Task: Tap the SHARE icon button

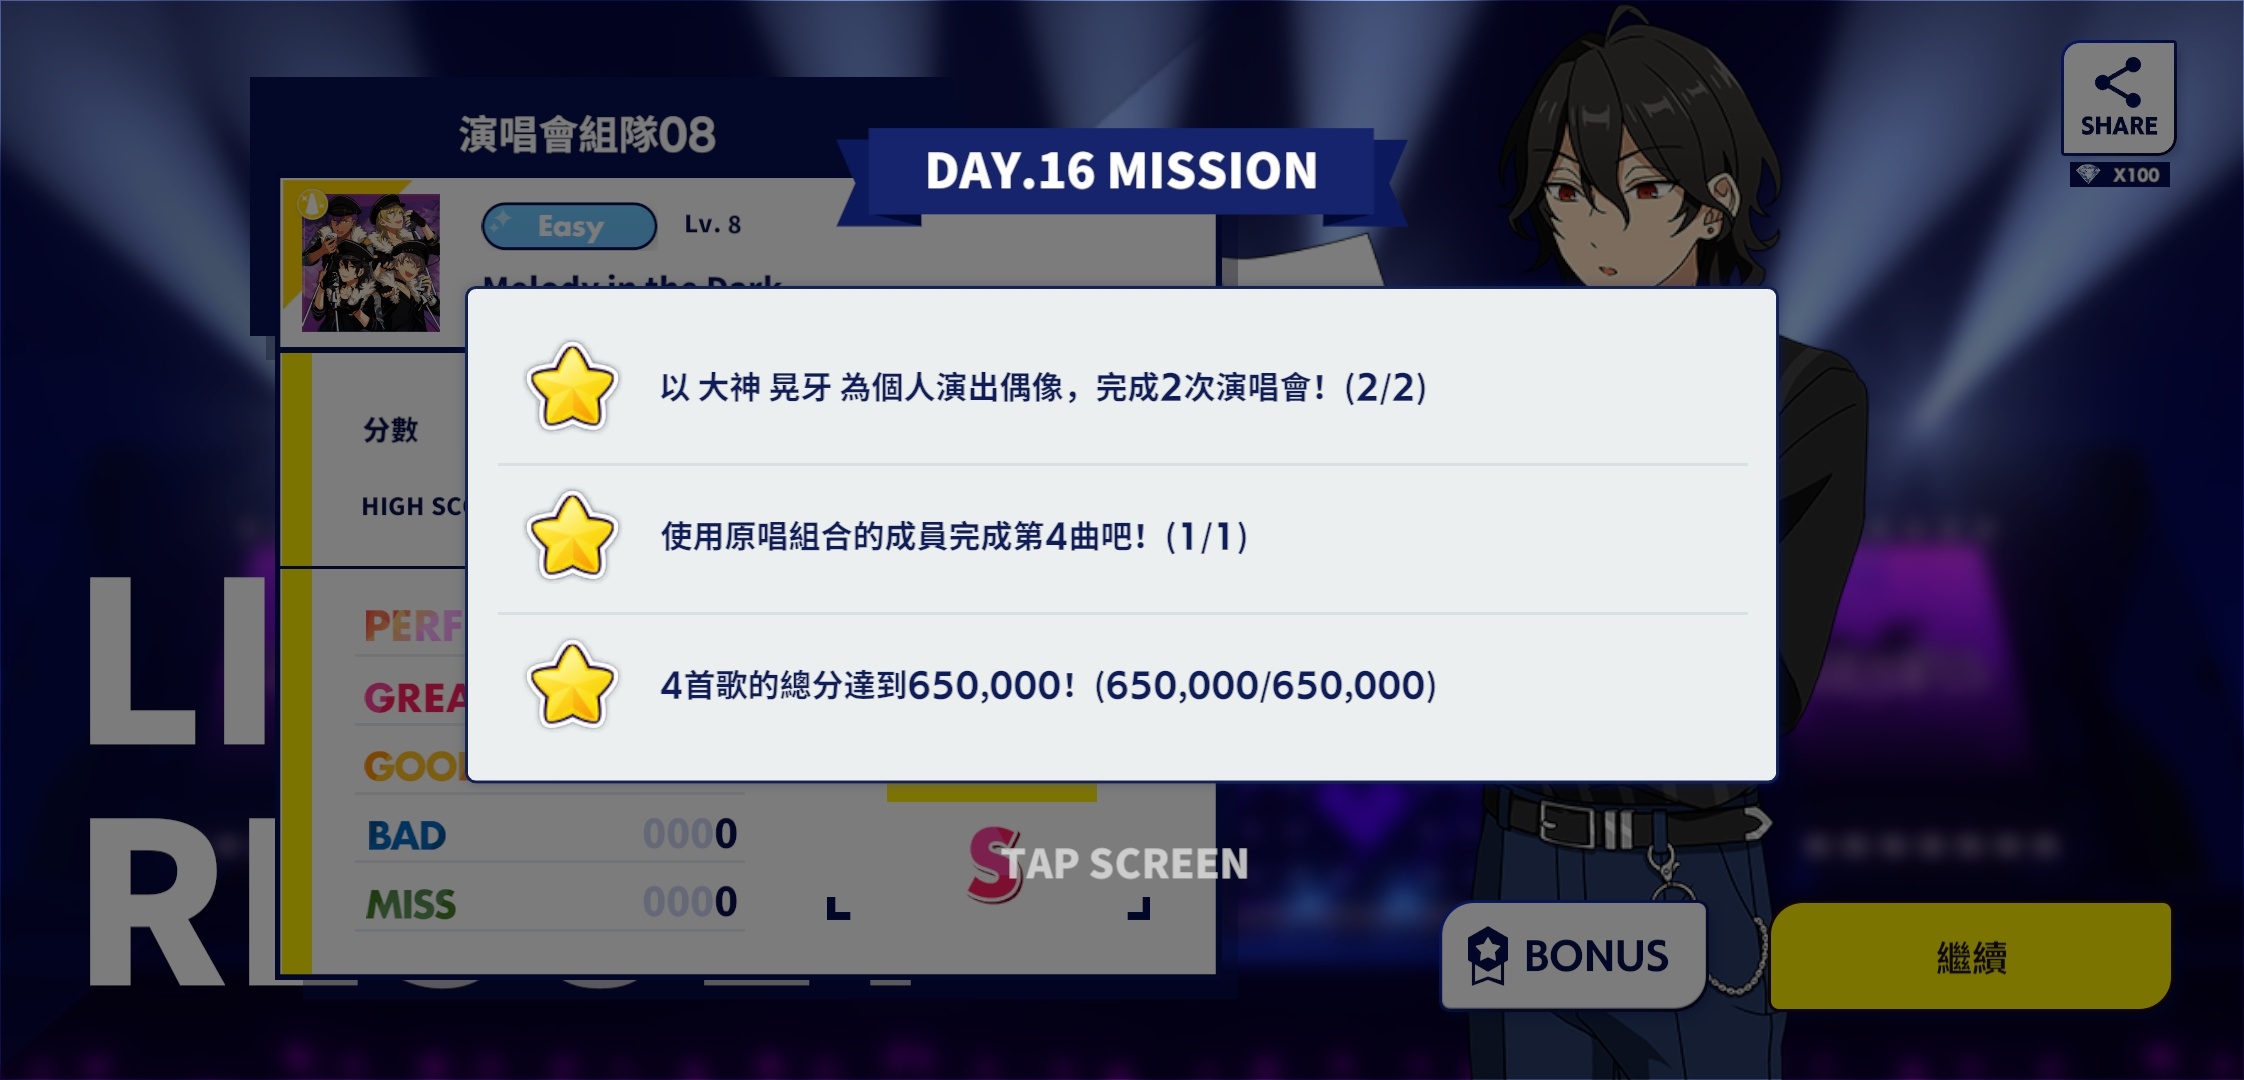Action: 2118,98
